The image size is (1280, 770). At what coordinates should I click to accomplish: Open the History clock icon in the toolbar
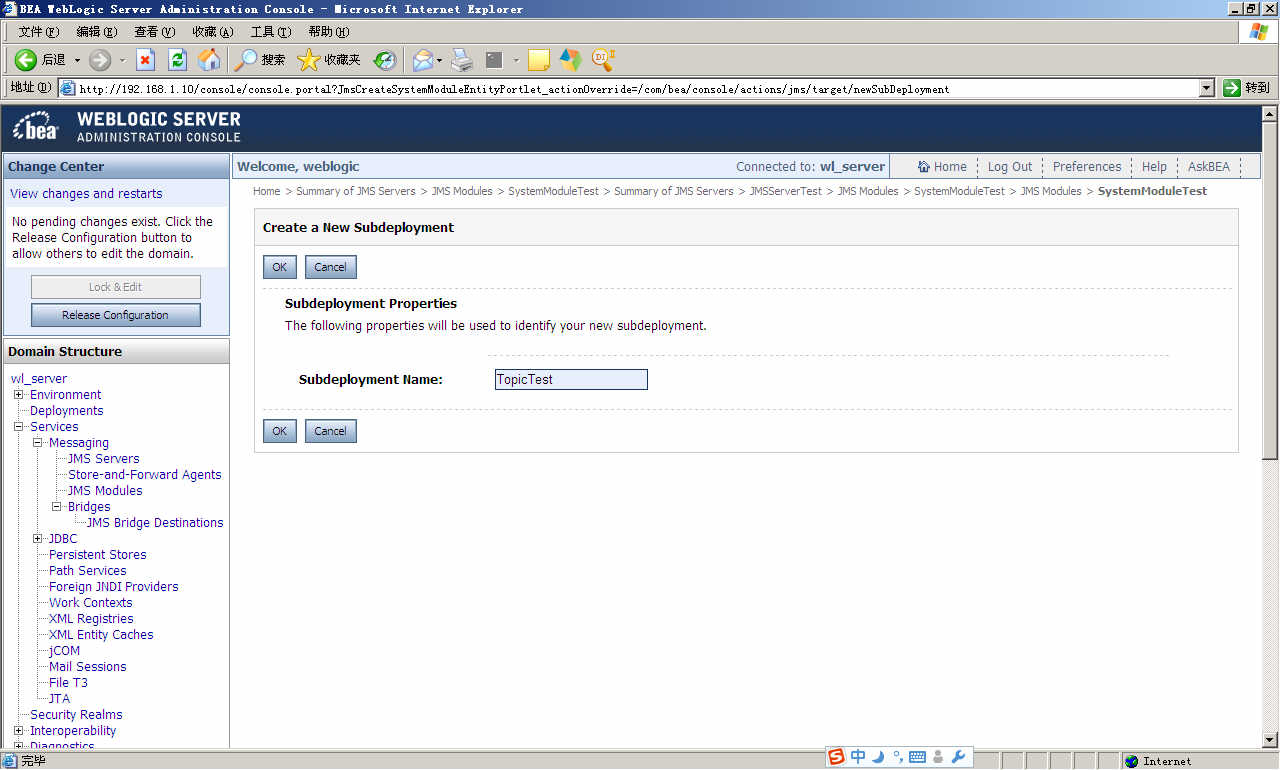[x=385, y=60]
